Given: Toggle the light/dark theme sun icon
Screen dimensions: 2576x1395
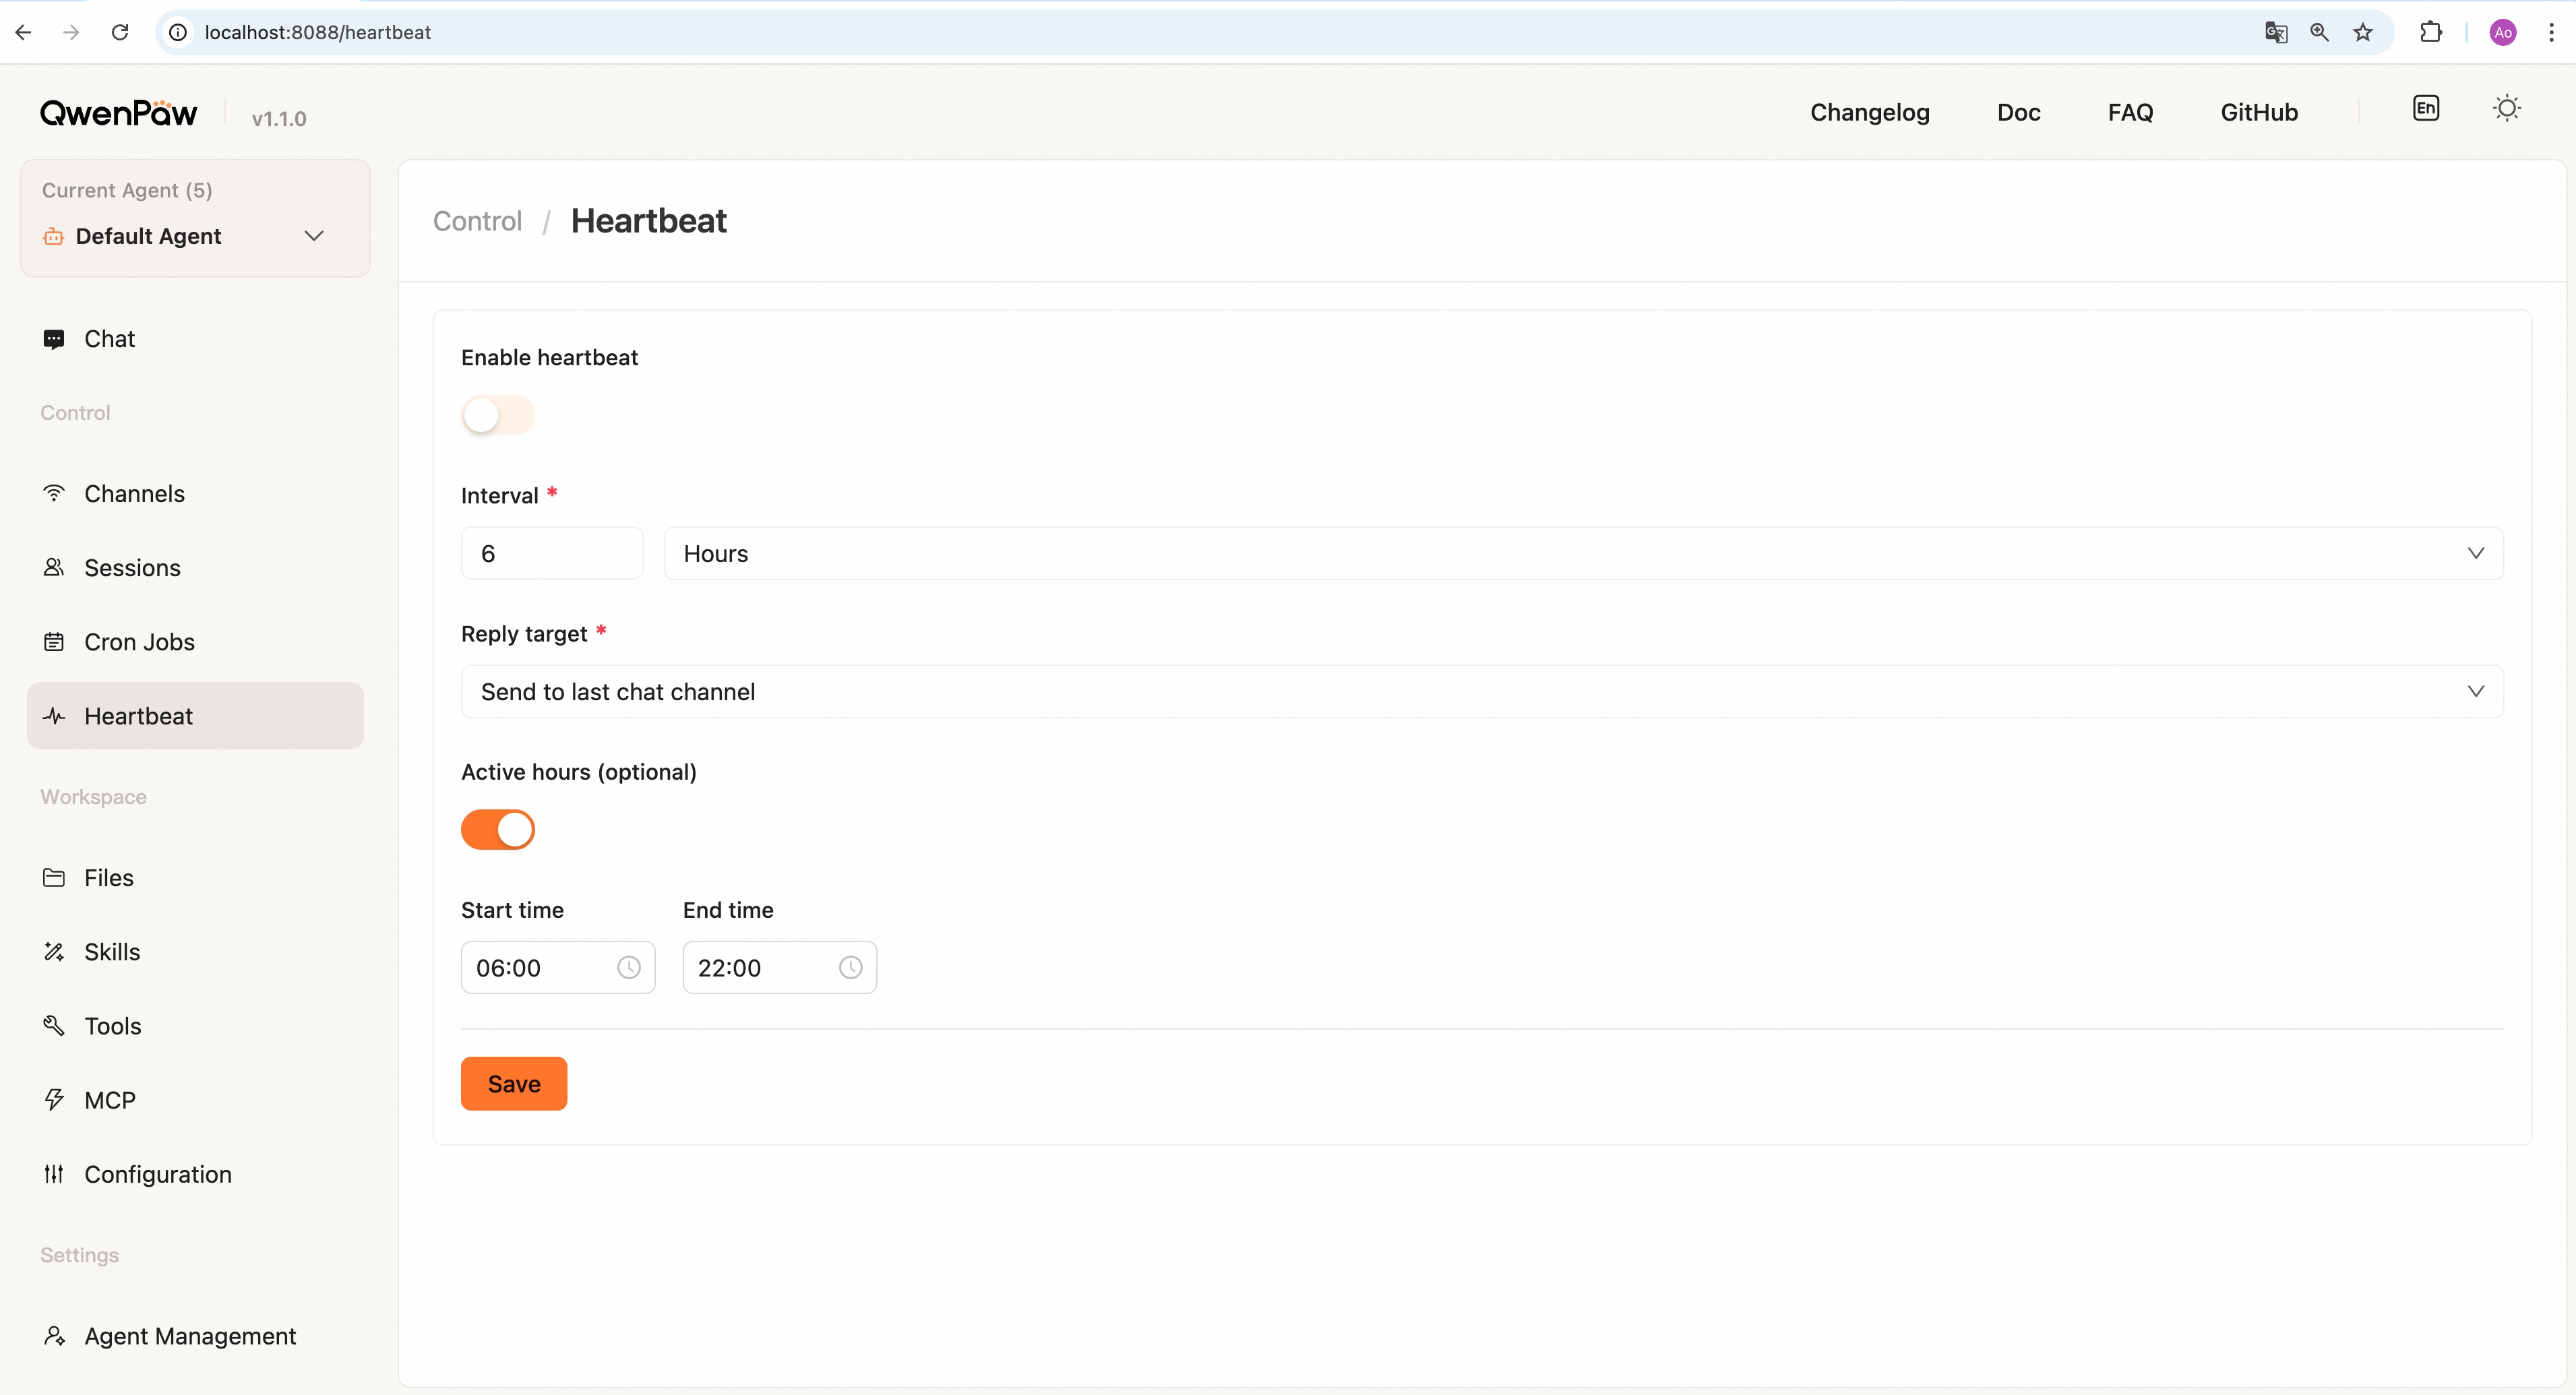Looking at the screenshot, I should pos(2506,108).
